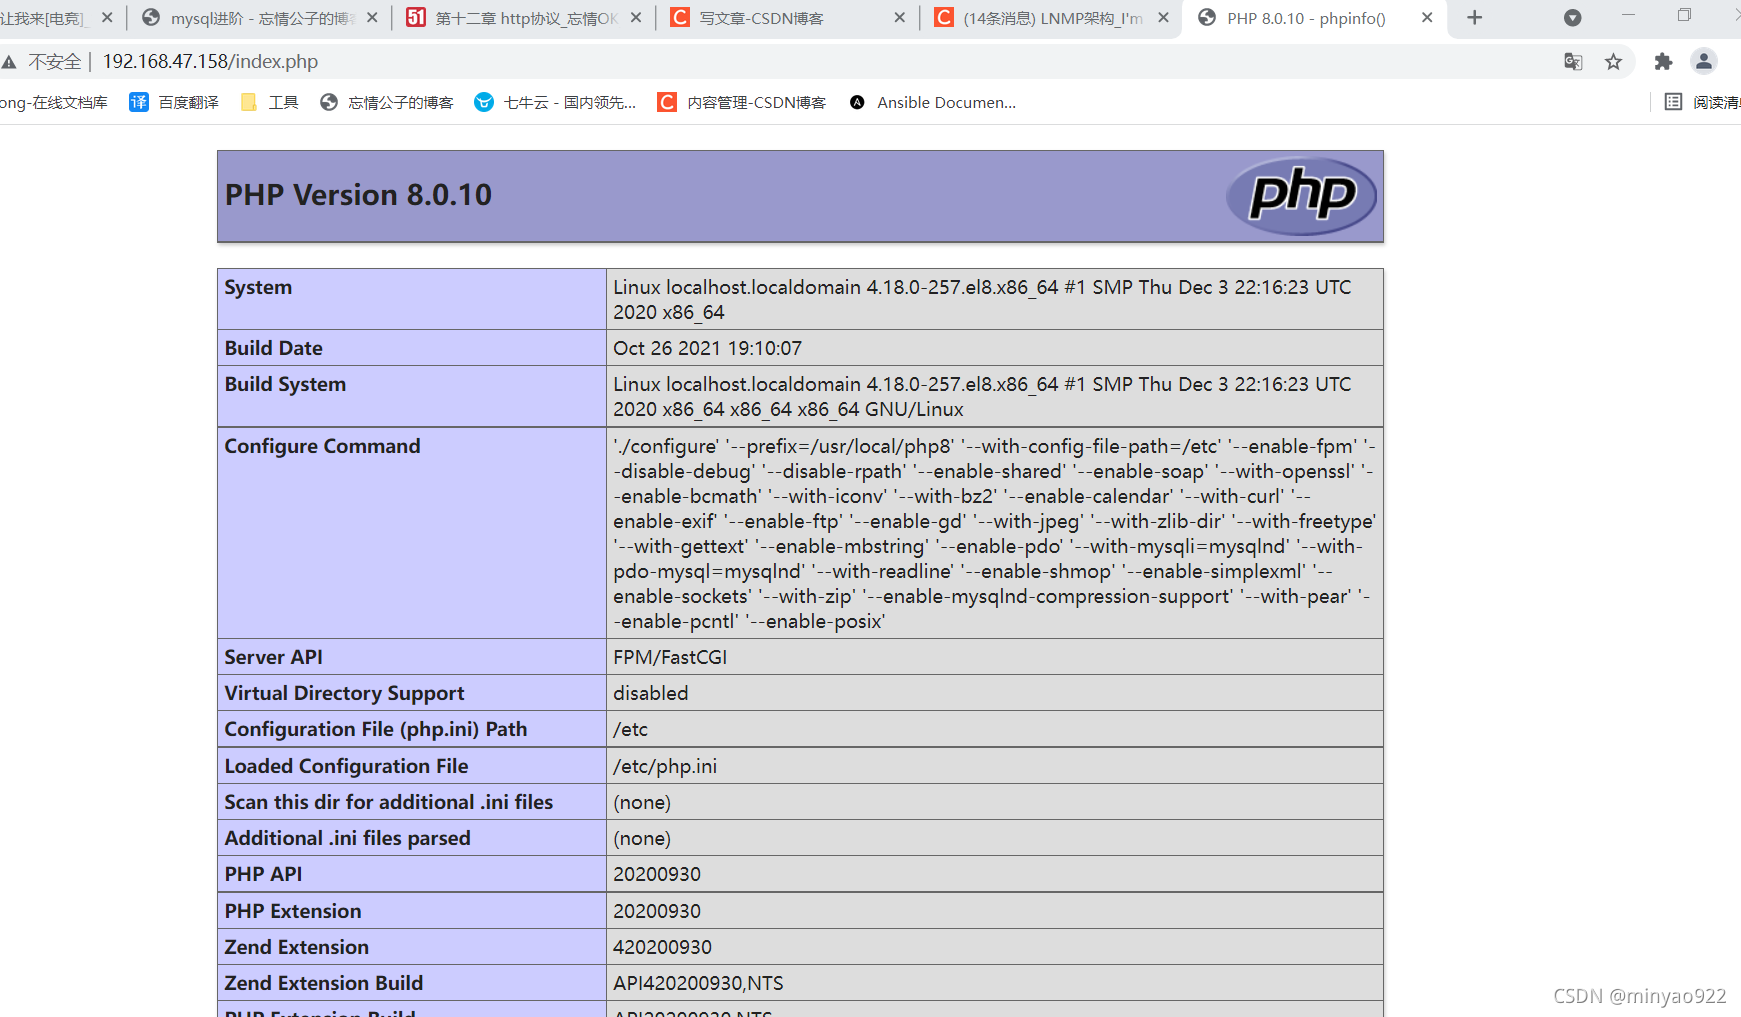Viewport: 1741px width, 1017px height.
Task: Click Scan this dir for additional .ini files
Action: [388, 802]
